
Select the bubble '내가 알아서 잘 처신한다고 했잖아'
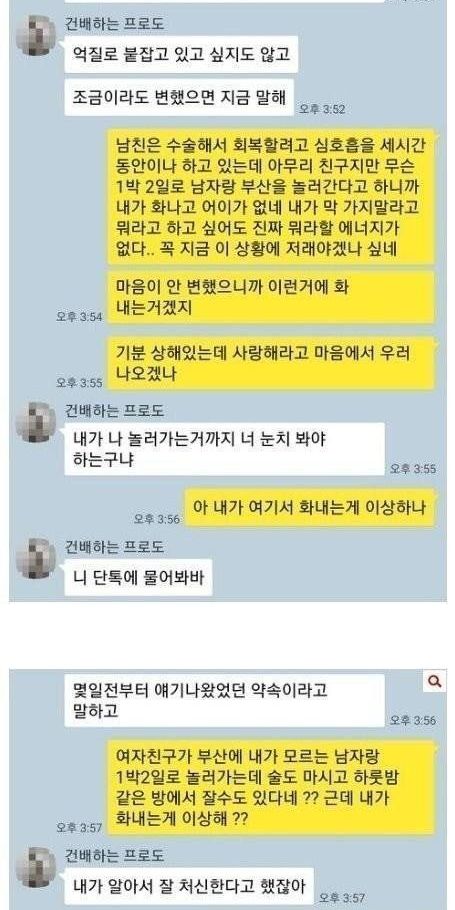pyautogui.click(x=189, y=886)
